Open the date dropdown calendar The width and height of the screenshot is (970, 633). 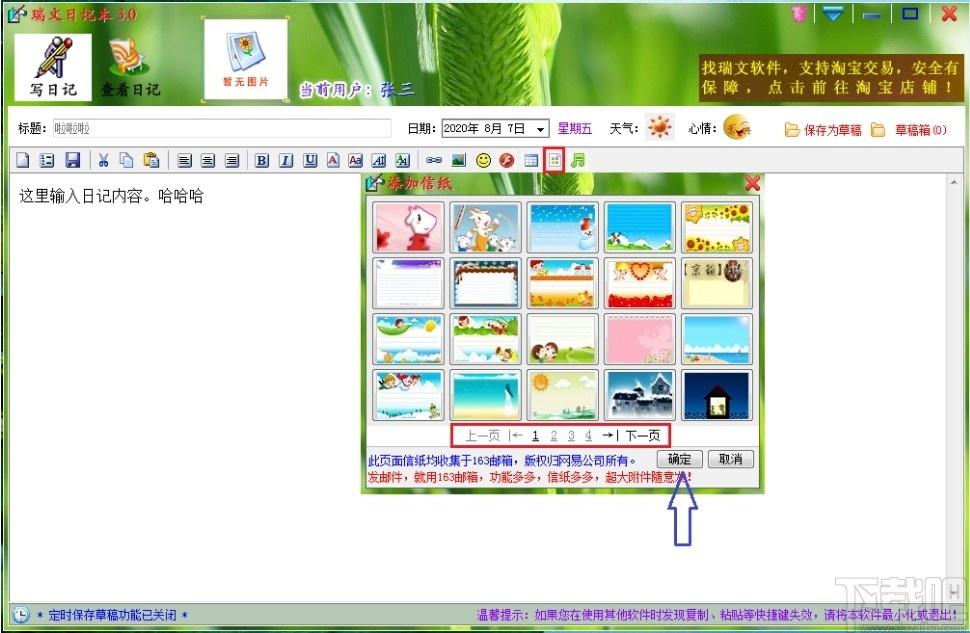pyautogui.click(x=541, y=129)
